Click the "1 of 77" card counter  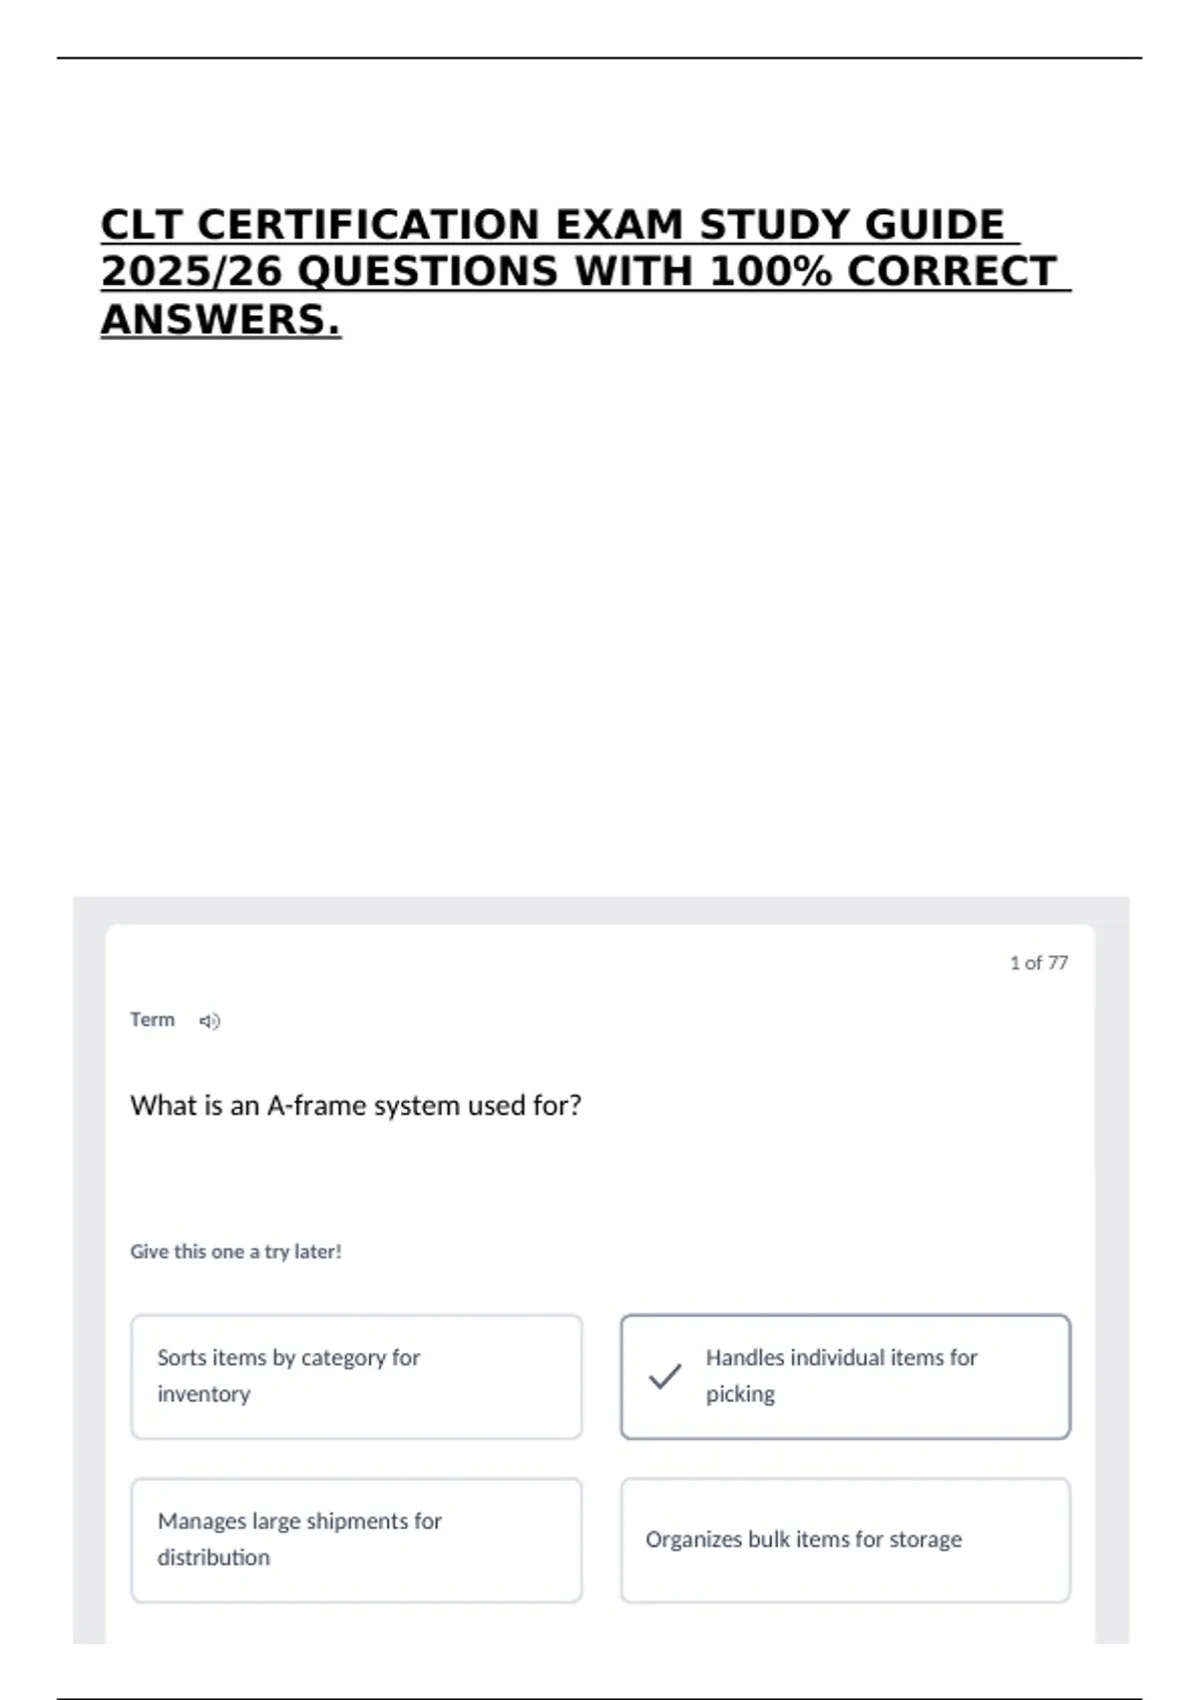(1038, 963)
